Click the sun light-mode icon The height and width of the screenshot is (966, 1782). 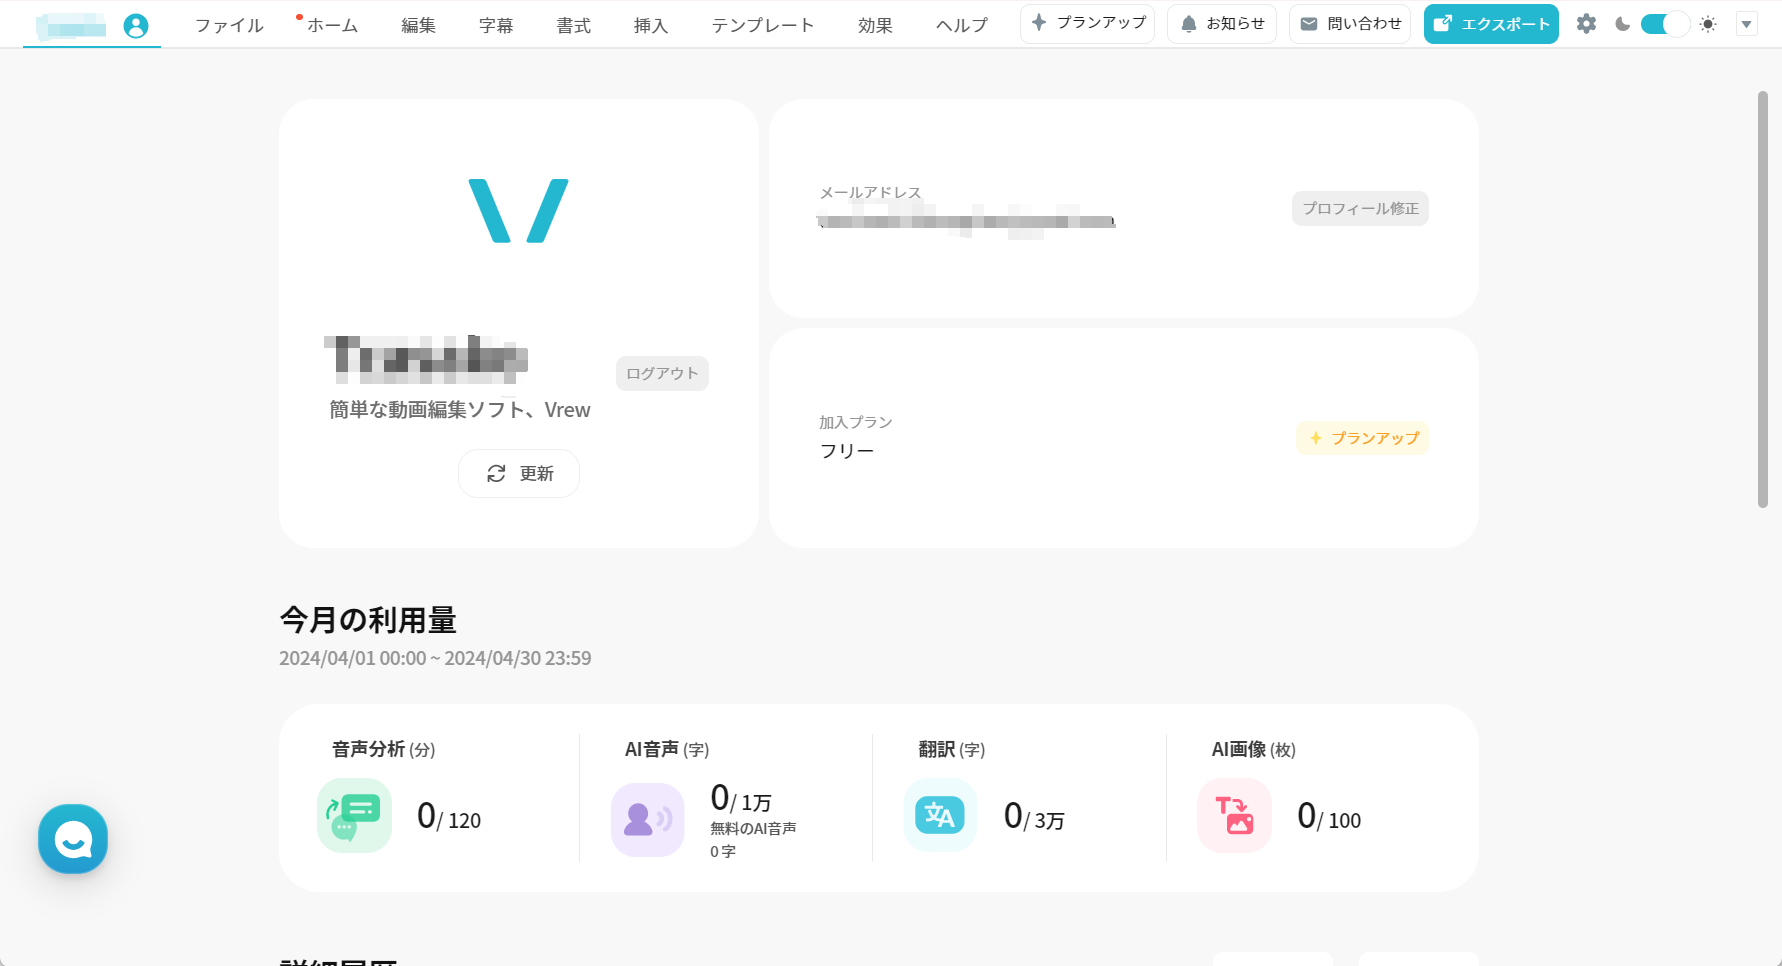pos(1708,23)
